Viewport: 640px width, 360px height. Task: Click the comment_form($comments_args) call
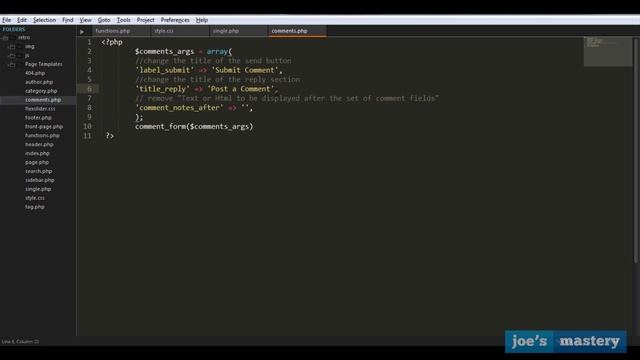click(x=194, y=127)
